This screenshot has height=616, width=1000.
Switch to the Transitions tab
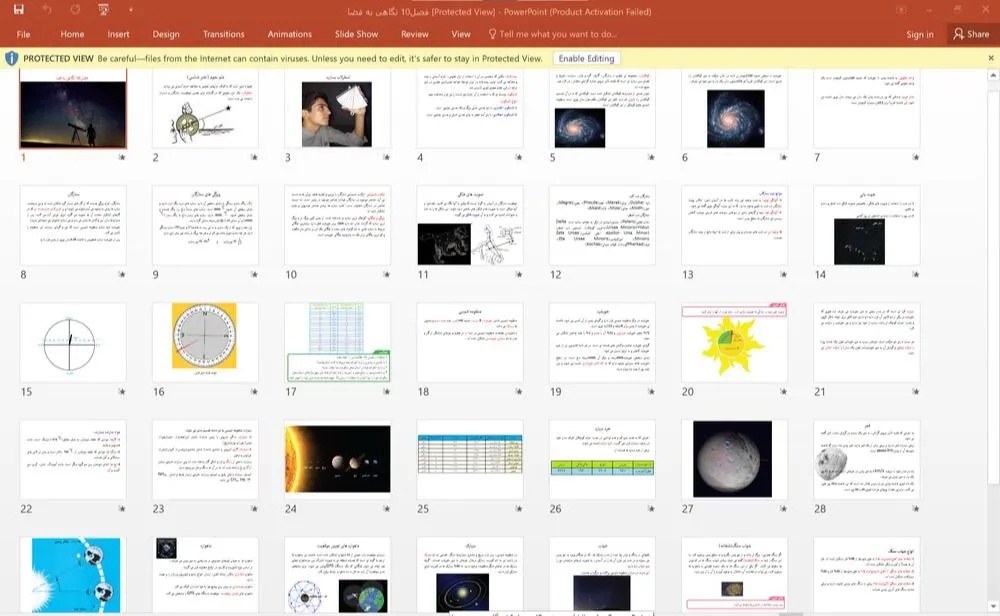pyautogui.click(x=223, y=34)
